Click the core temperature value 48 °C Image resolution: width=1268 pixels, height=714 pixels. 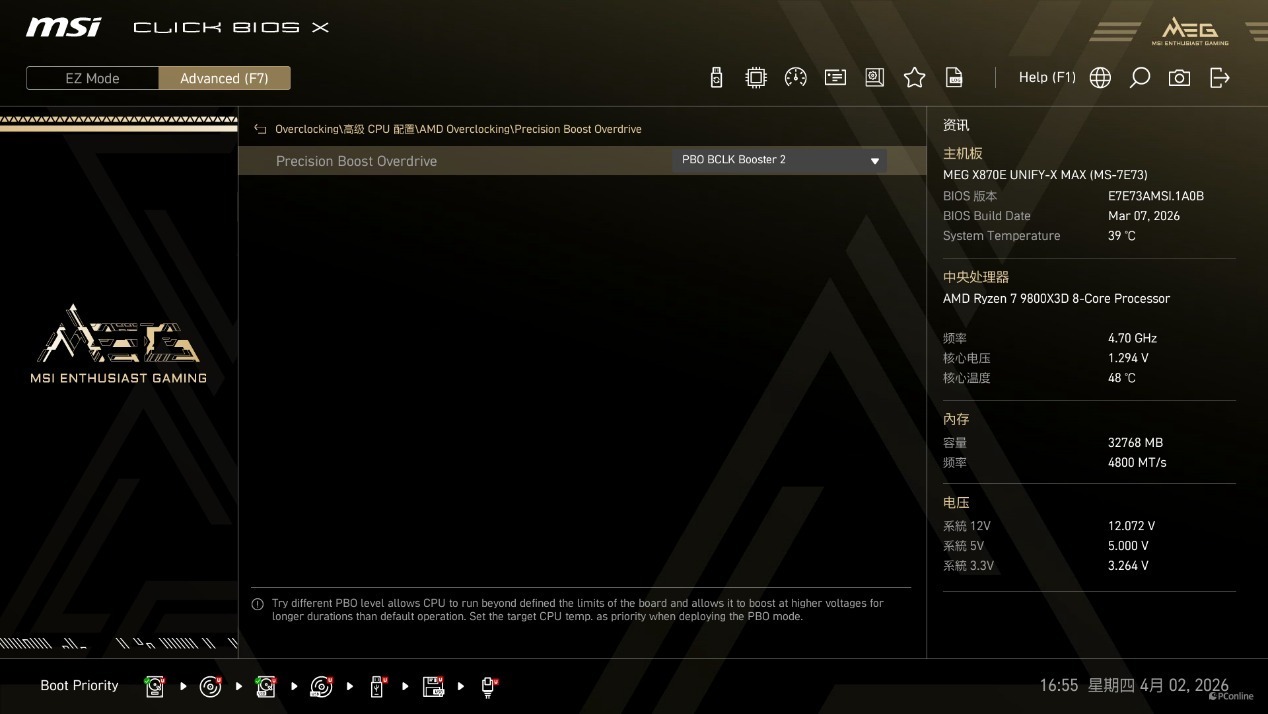1122,378
